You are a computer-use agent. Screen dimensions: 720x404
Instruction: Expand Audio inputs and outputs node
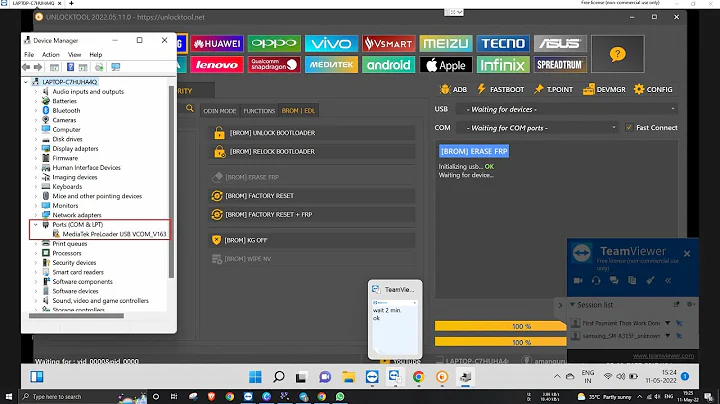pos(36,91)
